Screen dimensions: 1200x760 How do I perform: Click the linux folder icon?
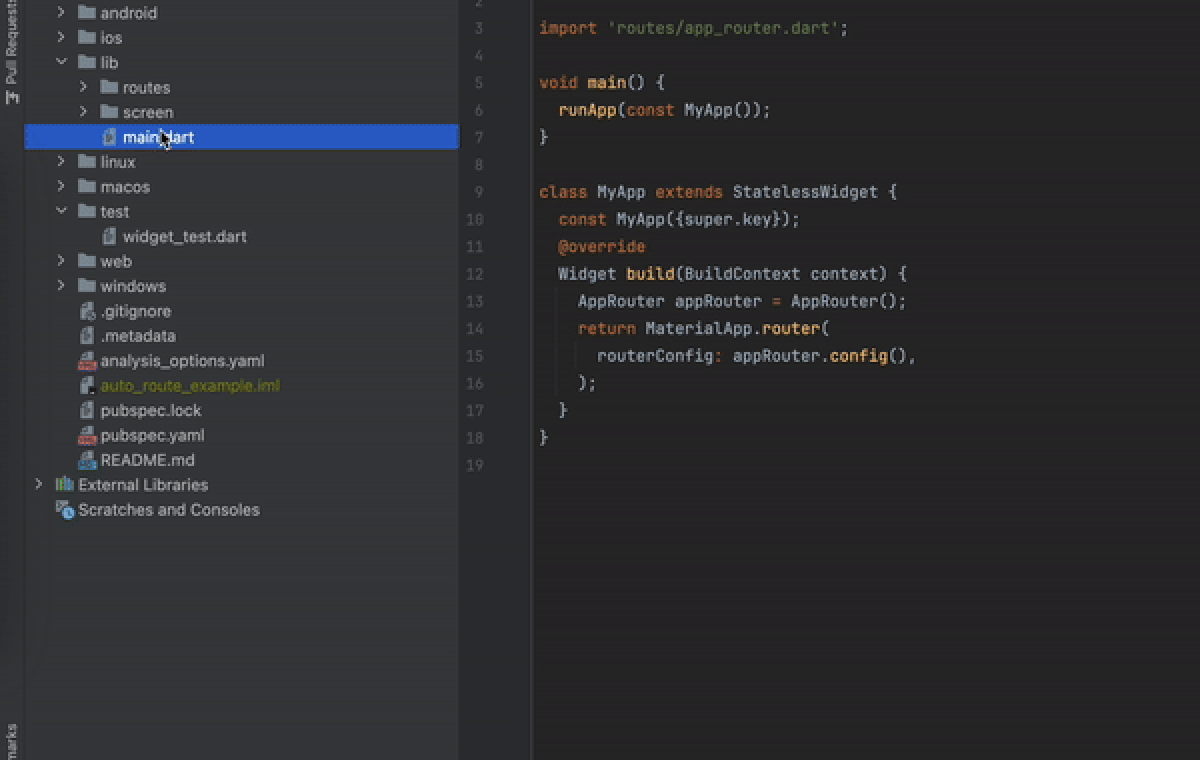click(x=87, y=162)
